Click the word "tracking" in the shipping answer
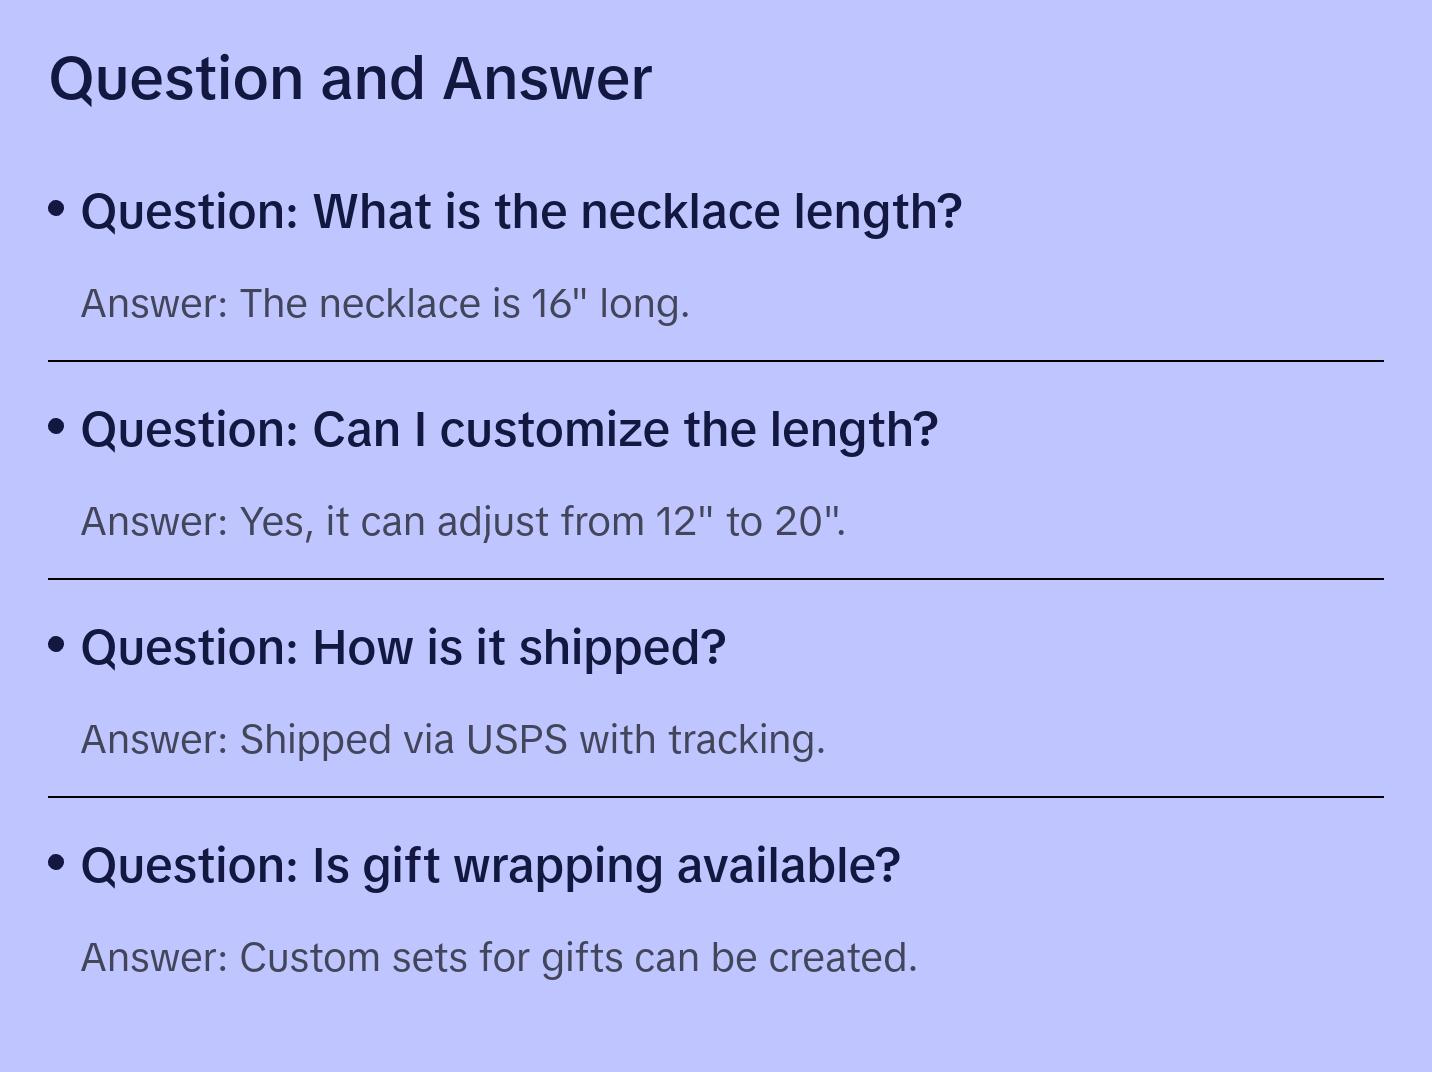This screenshot has width=1432, height=1072. pos(746,740)
